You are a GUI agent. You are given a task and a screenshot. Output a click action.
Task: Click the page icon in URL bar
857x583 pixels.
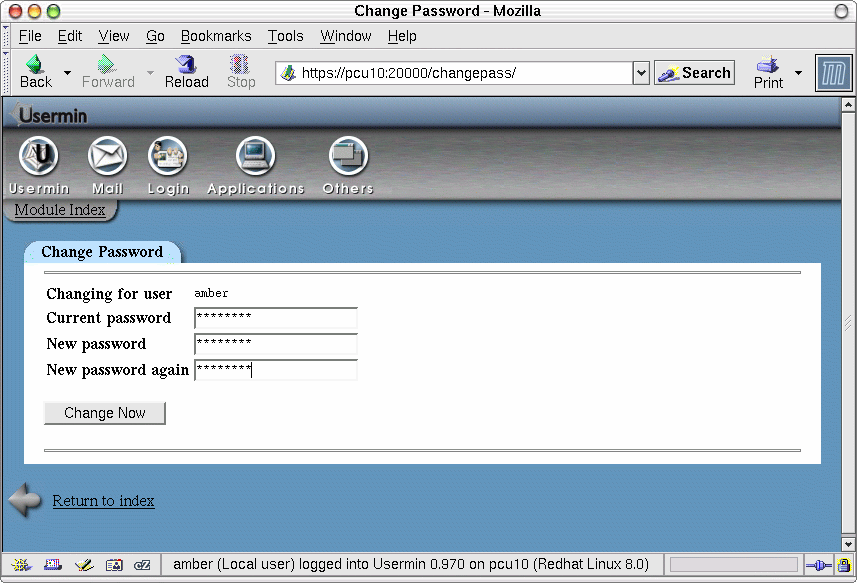tap(287, 73)
